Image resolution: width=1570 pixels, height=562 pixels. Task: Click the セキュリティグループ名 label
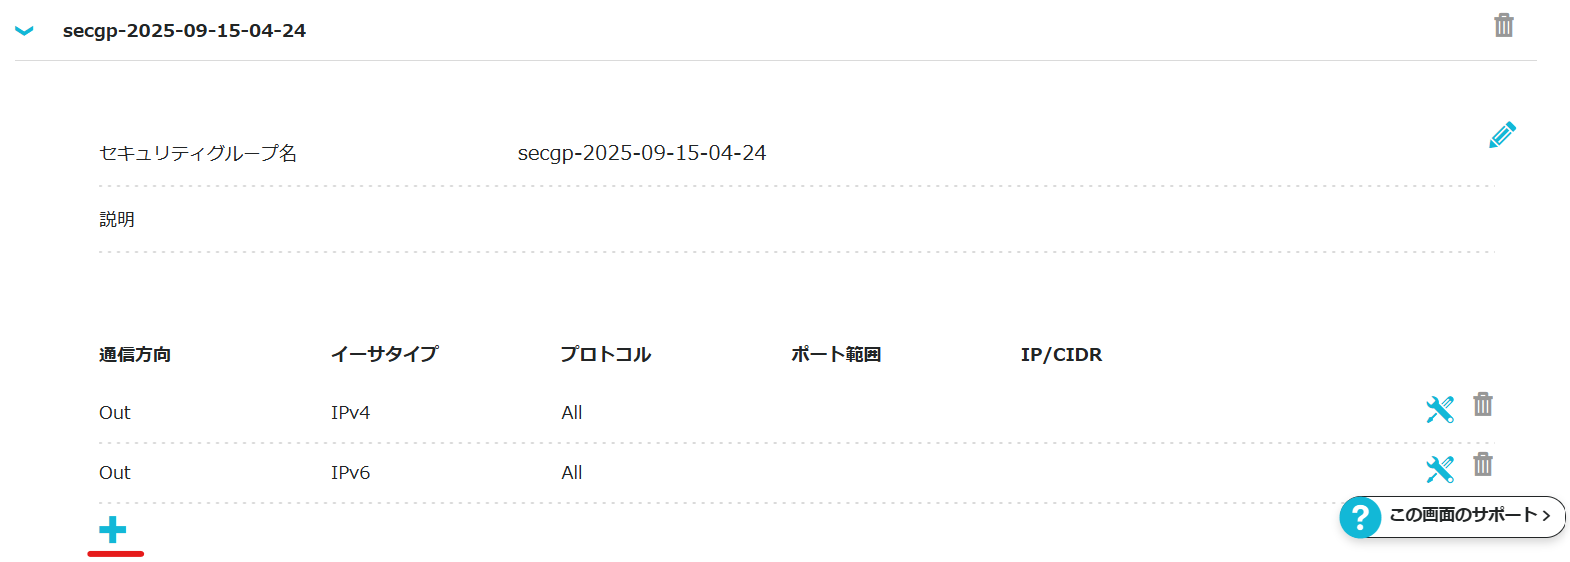pyautogui.click(x=198, y=153)
